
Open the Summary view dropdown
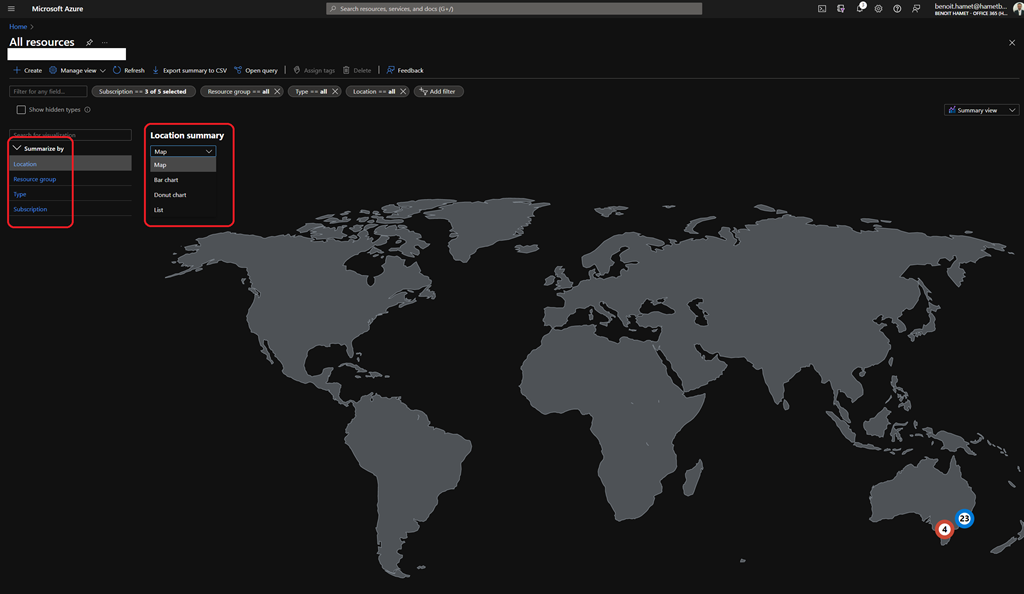[981, 110]
